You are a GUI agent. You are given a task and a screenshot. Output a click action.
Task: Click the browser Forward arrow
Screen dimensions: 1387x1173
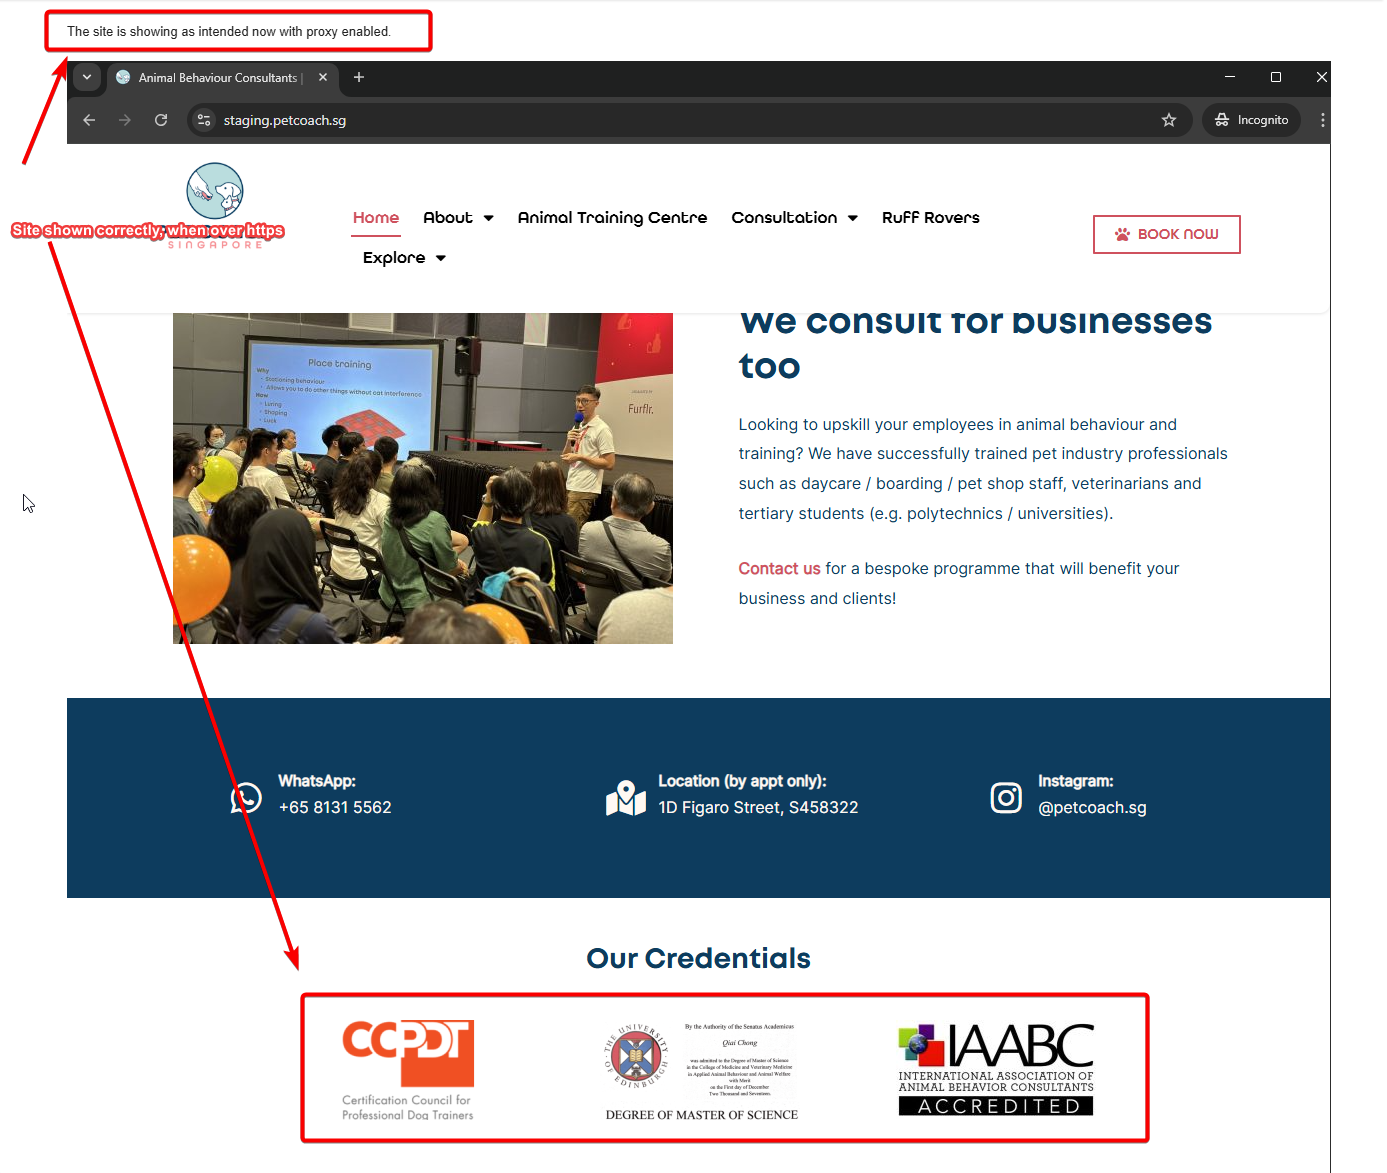125,120
